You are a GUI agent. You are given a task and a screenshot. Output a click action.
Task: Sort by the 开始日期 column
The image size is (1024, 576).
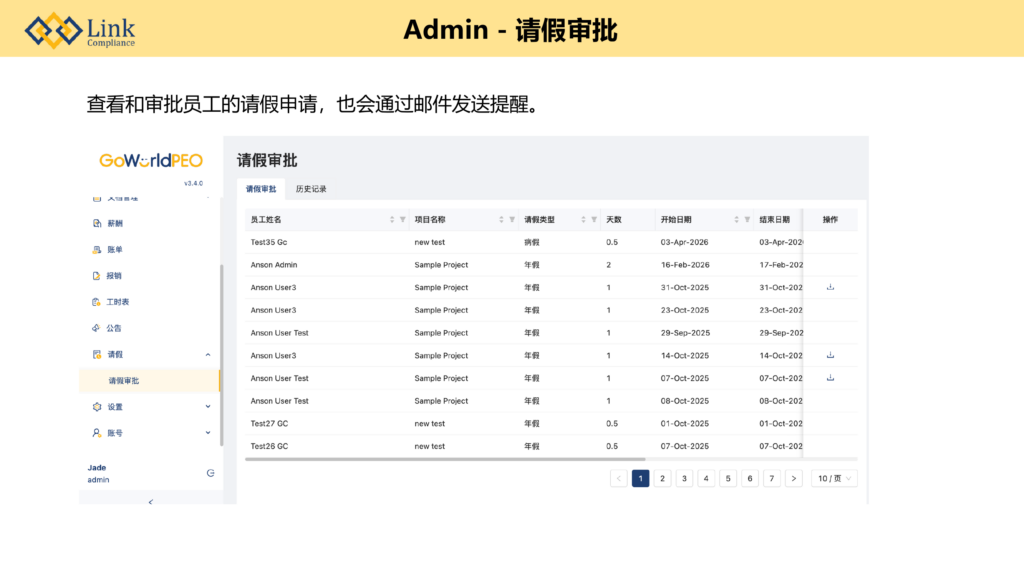[737, 219]
